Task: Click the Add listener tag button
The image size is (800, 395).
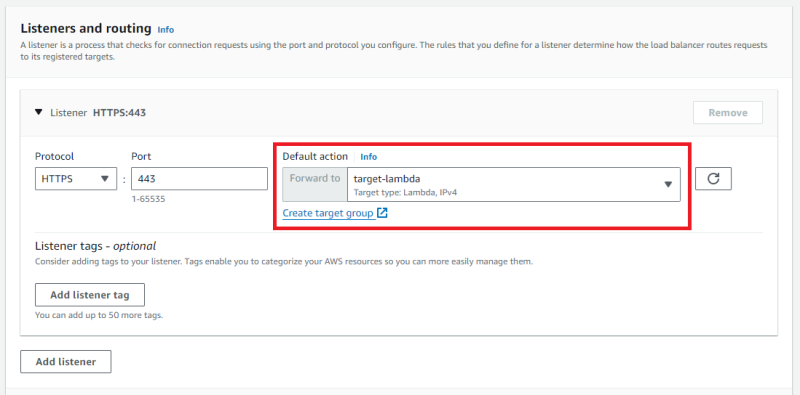Action: tap(90, 295)
